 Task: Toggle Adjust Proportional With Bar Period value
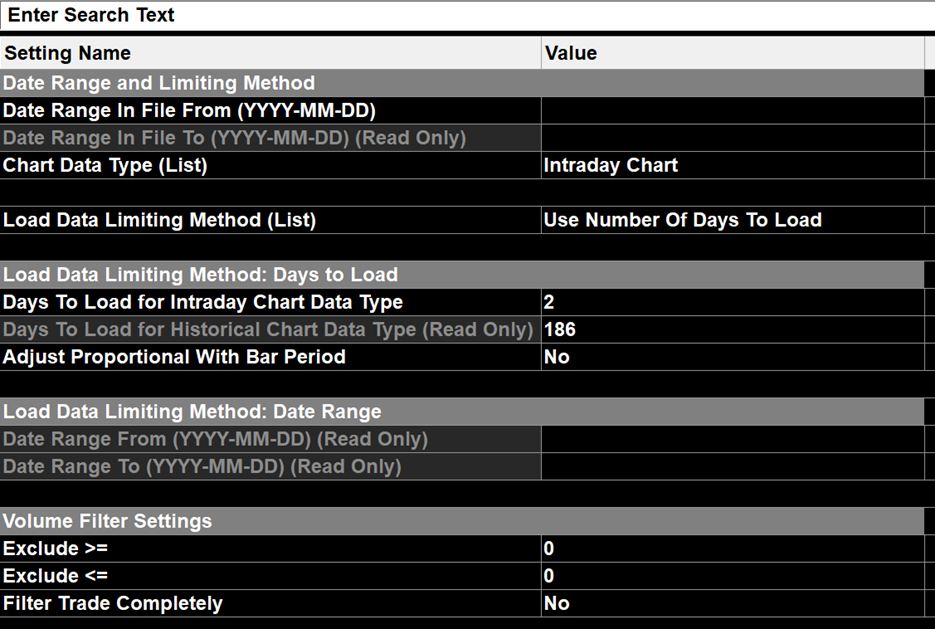point(732,357)
